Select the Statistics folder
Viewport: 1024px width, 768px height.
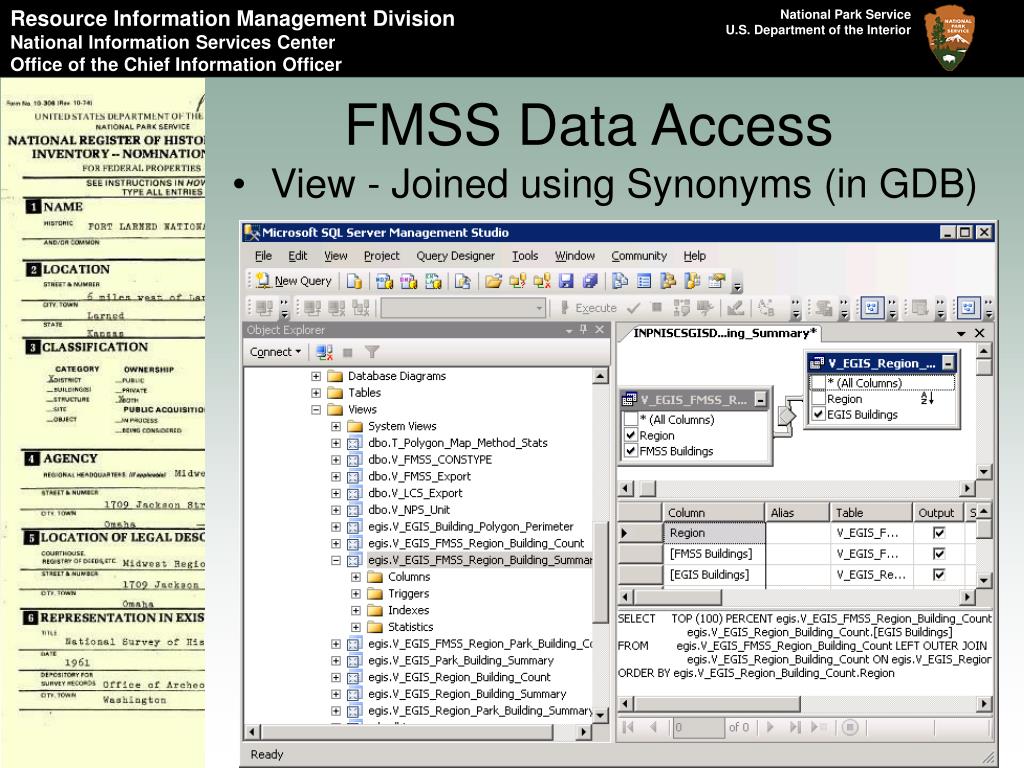pyautogui.click(x=410, y=627)
